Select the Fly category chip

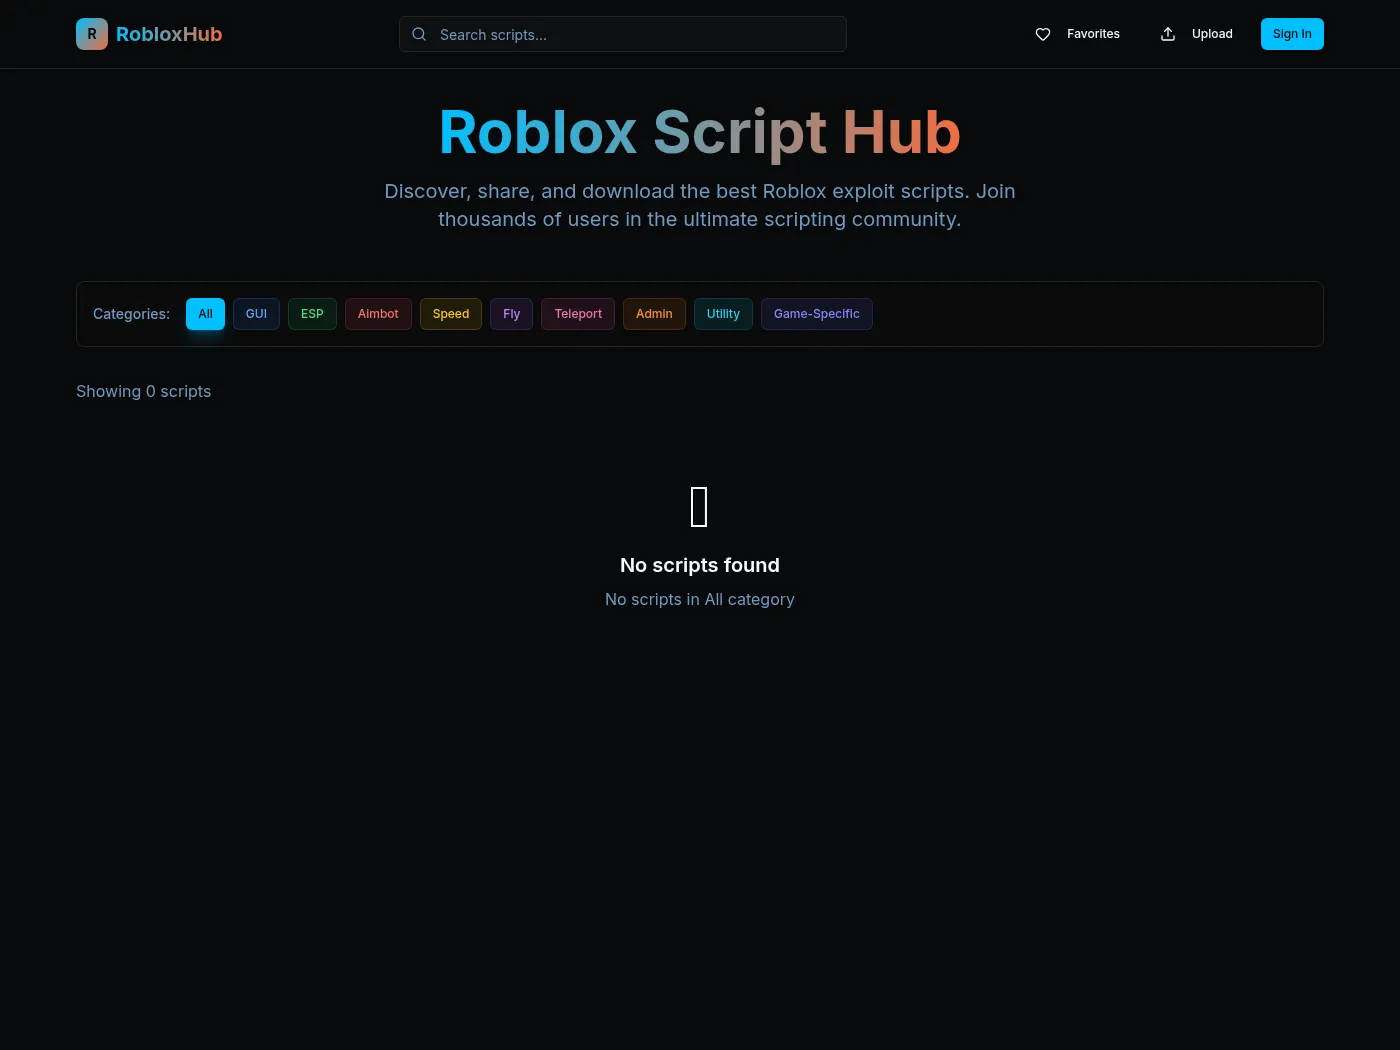coord(511,314)
